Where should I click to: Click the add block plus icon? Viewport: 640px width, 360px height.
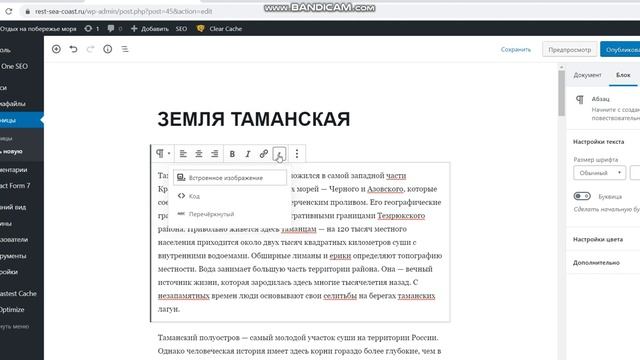coord(56,49)
